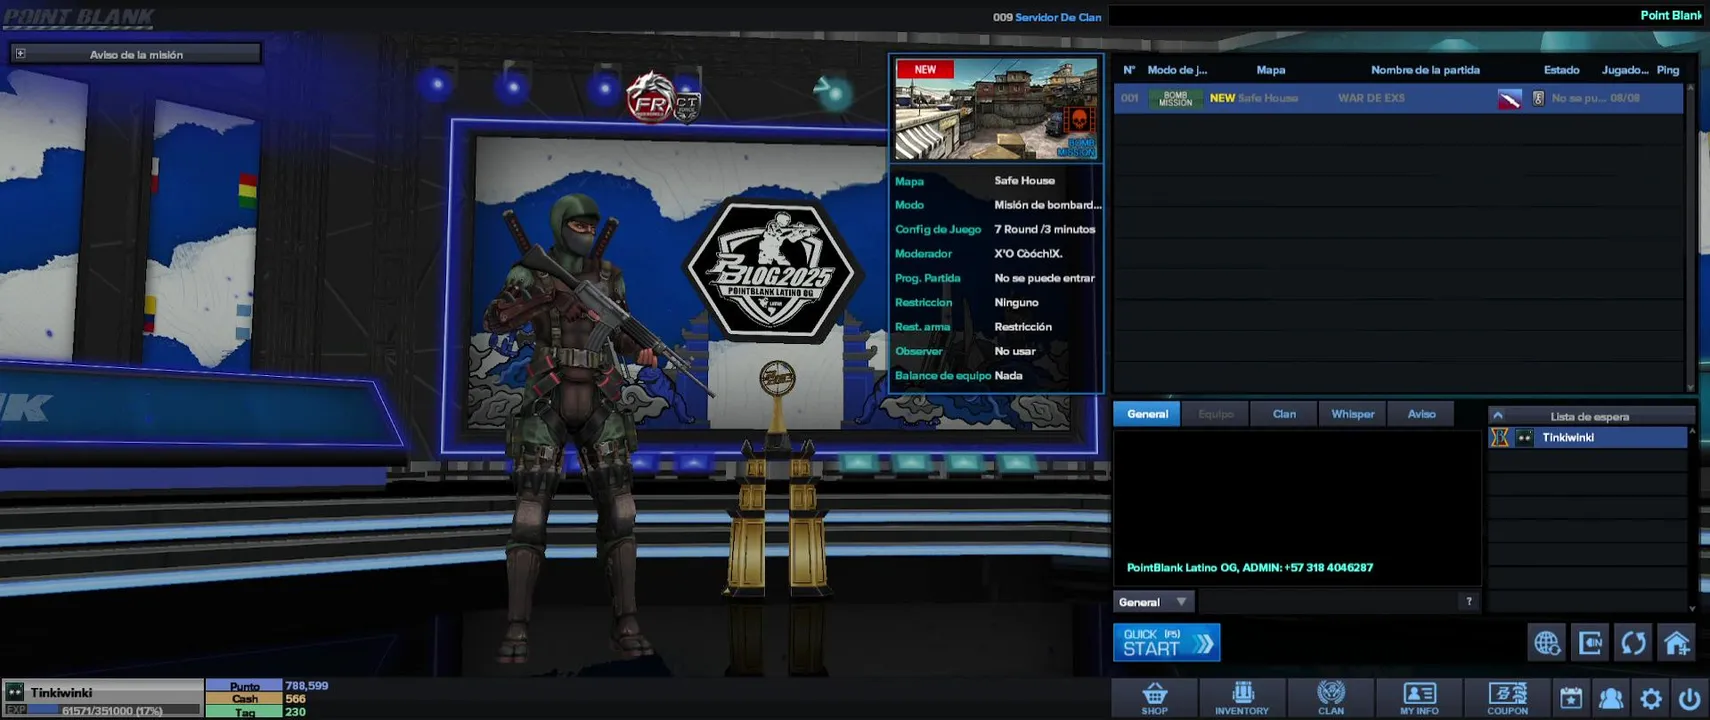
Task: Click the Bomb Mission mode badge in room 001
Action: 1176,99
